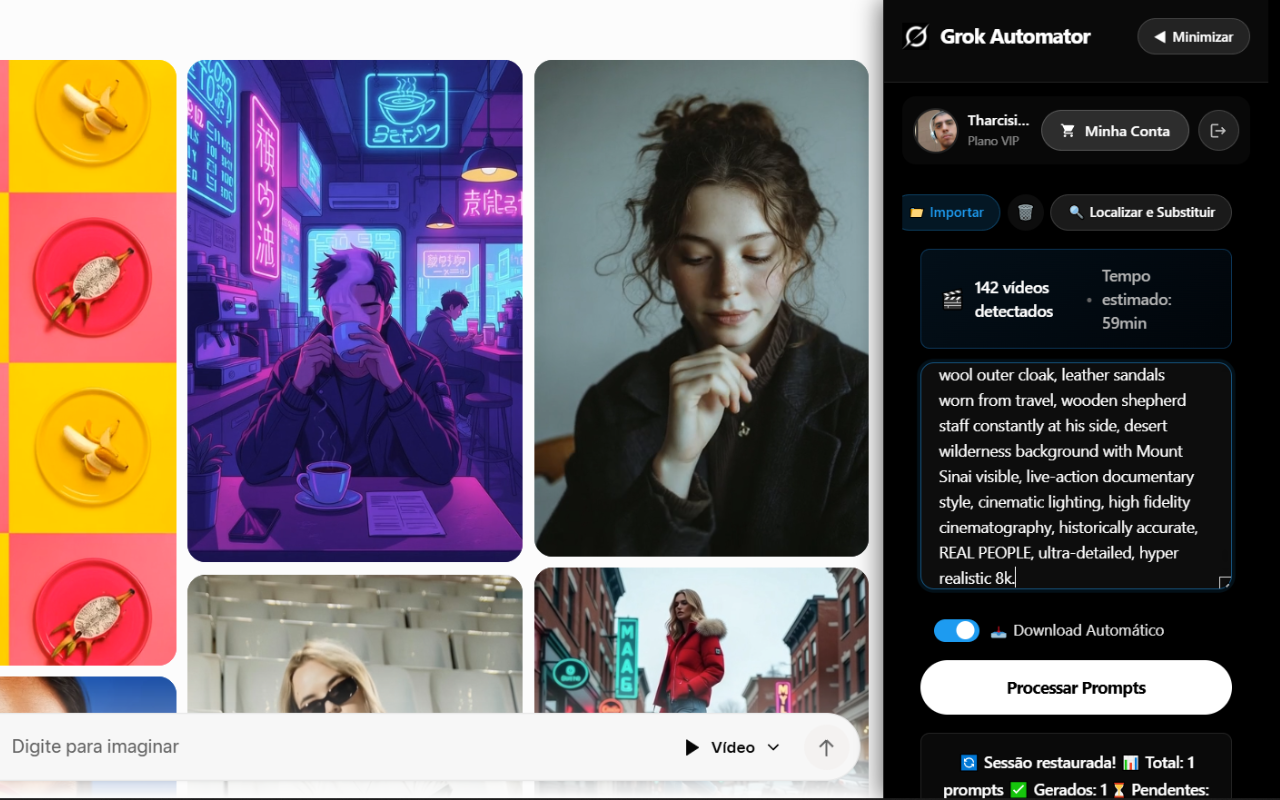1280x800 pixels.
Task: Open the curly-haired woman portrait thumbnail
Action: 701,308
